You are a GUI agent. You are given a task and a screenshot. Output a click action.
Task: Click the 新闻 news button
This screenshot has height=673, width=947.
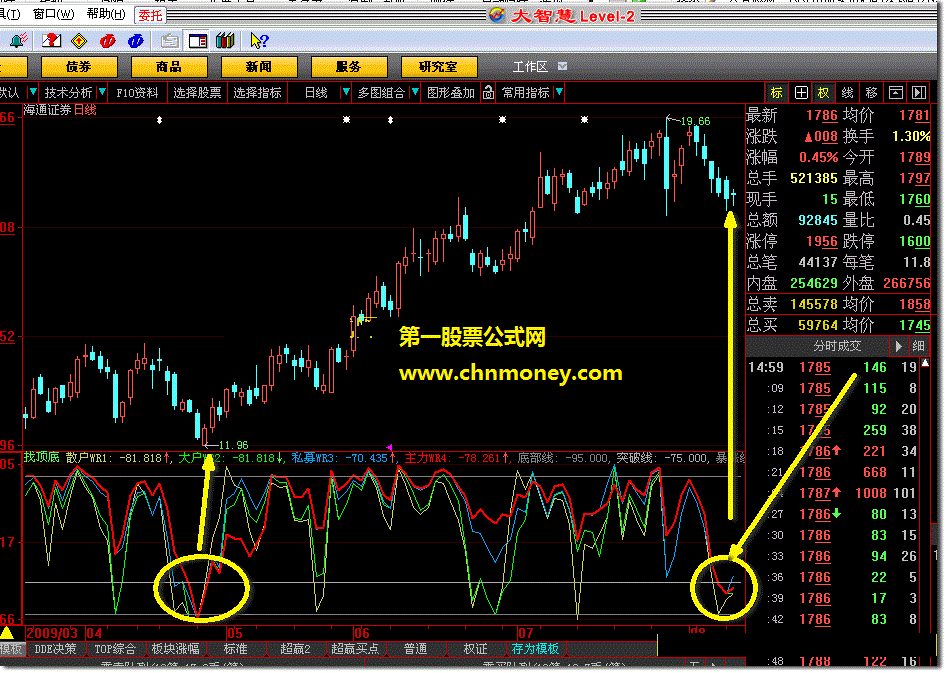point(258,66)
